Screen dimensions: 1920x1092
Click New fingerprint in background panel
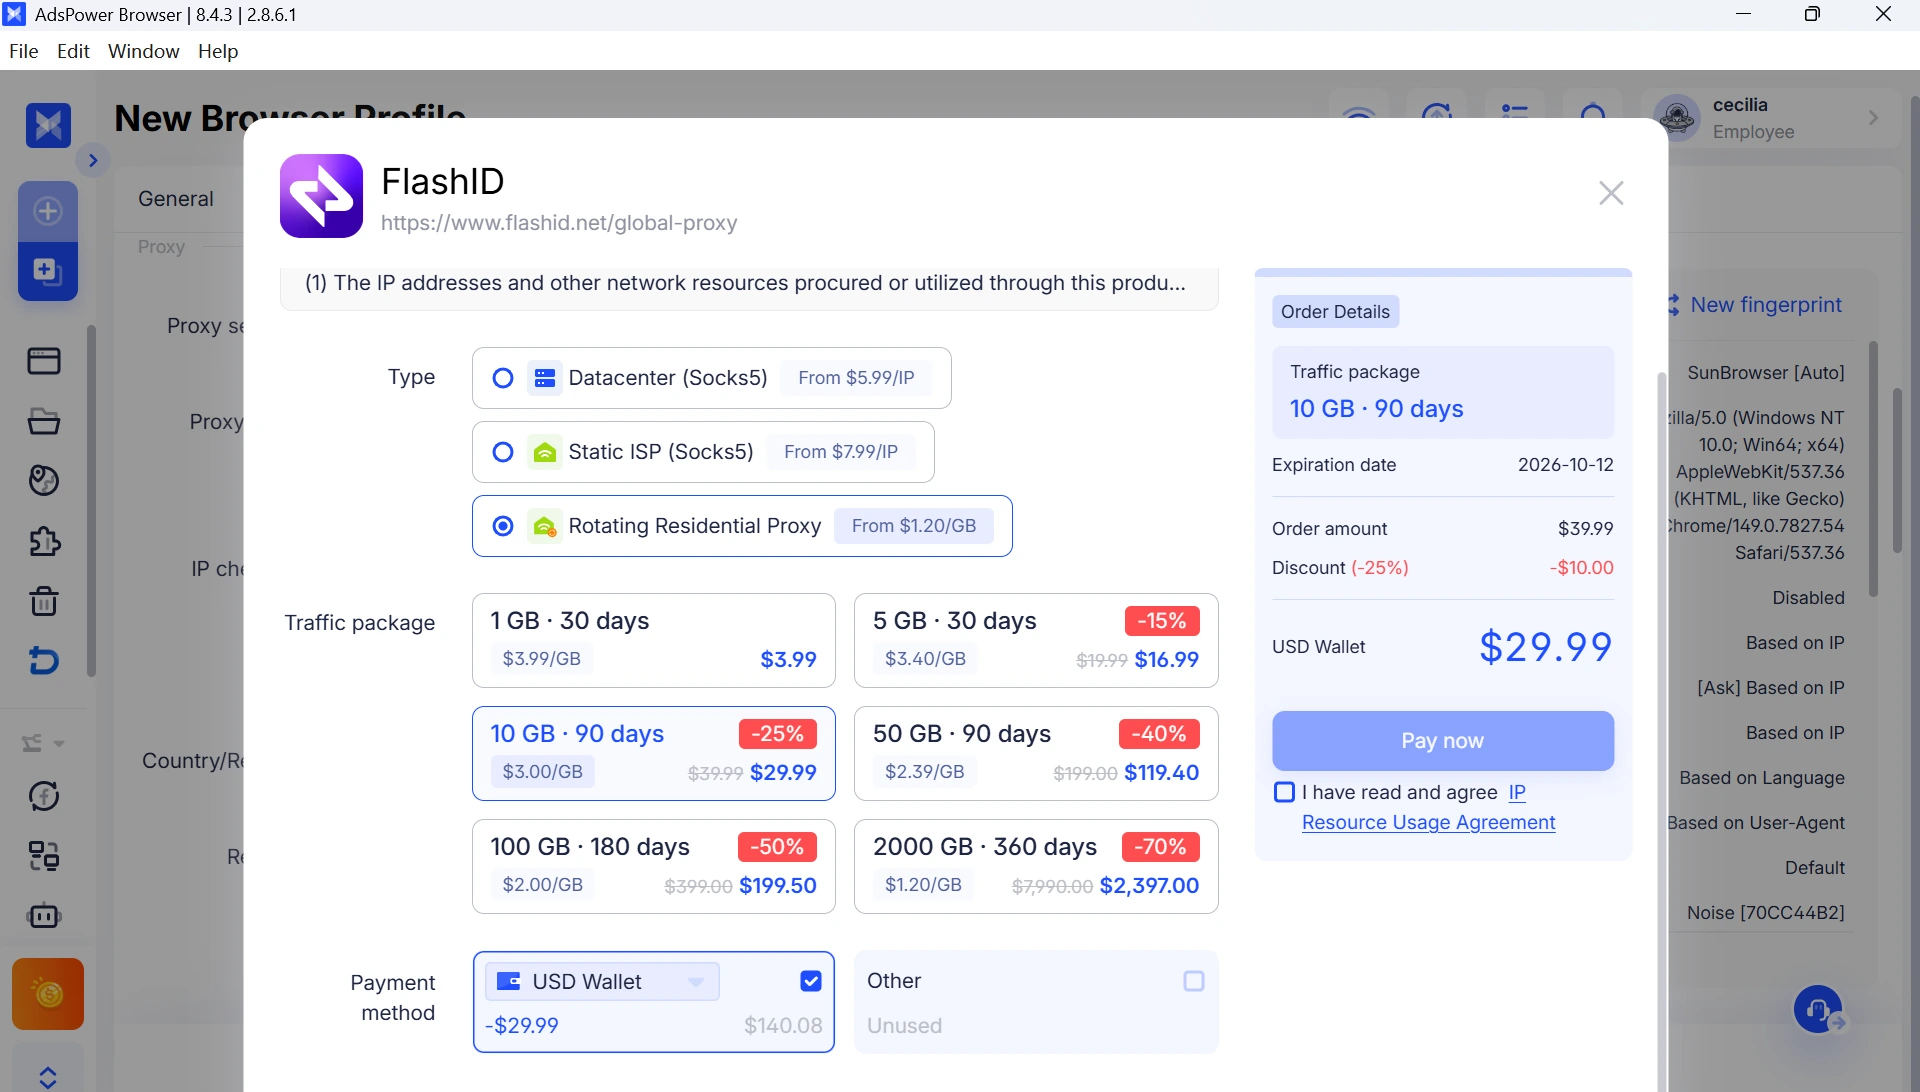(1765, 305)
